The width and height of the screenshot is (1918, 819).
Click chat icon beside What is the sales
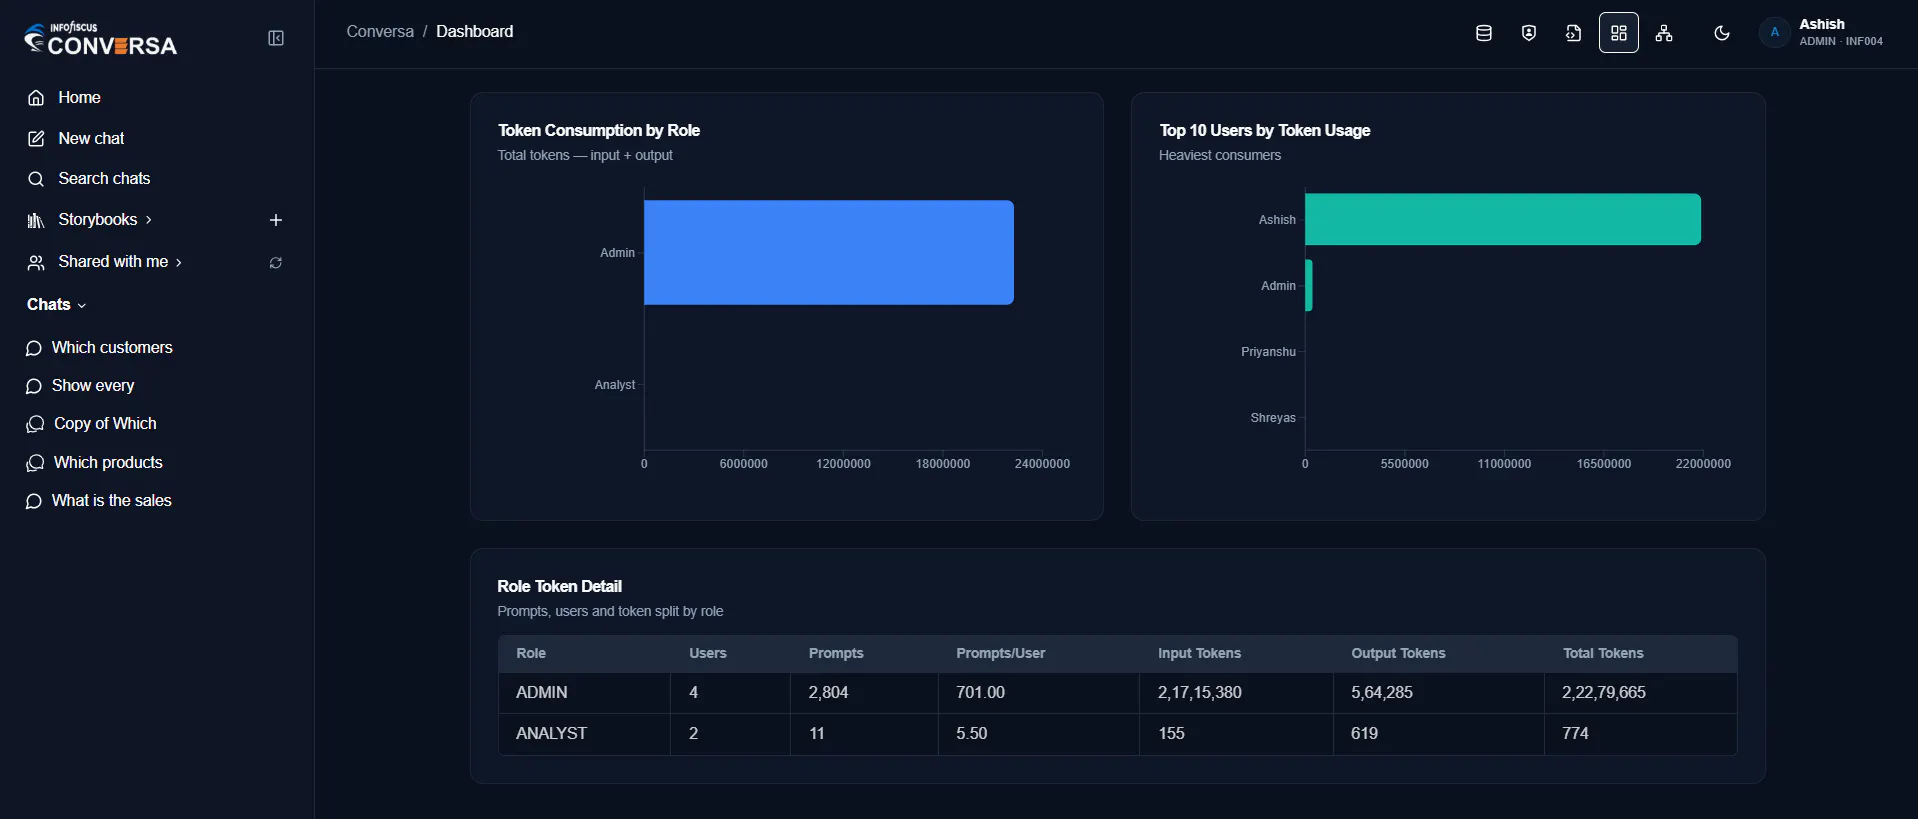coord(34,501)
